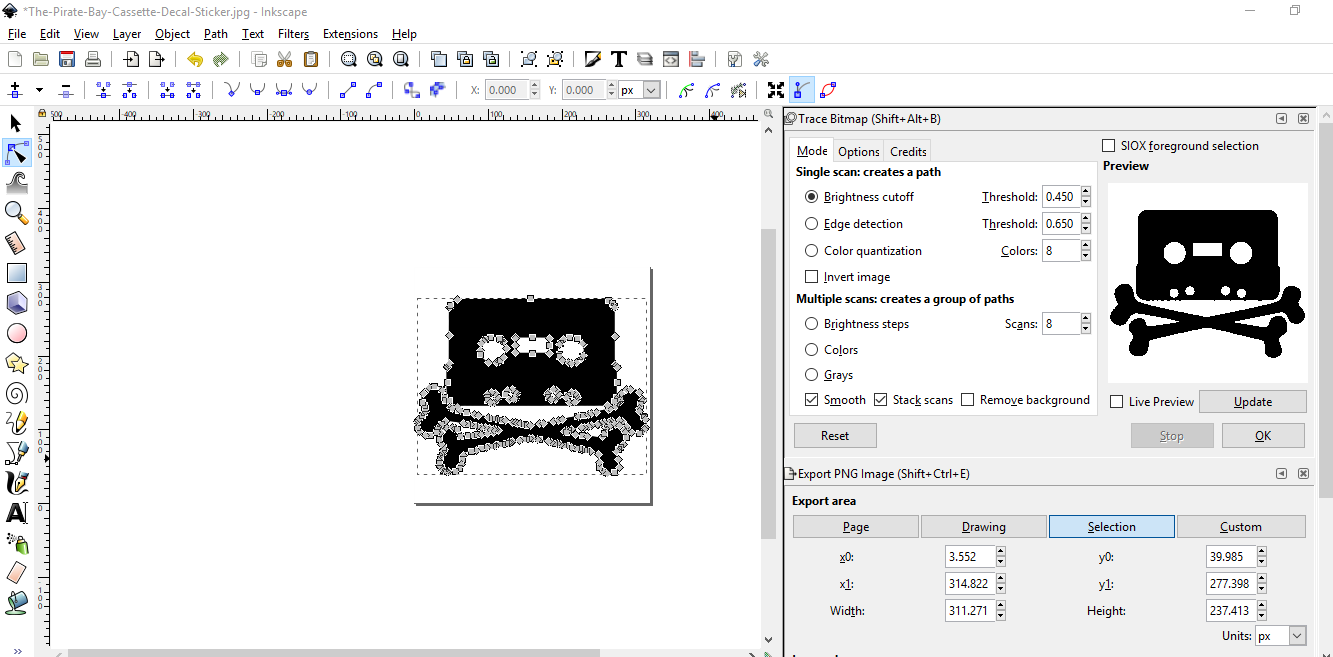The image size is (1333, 657).
Task: Open the Path menu
Action: click(x=216, y=34)
